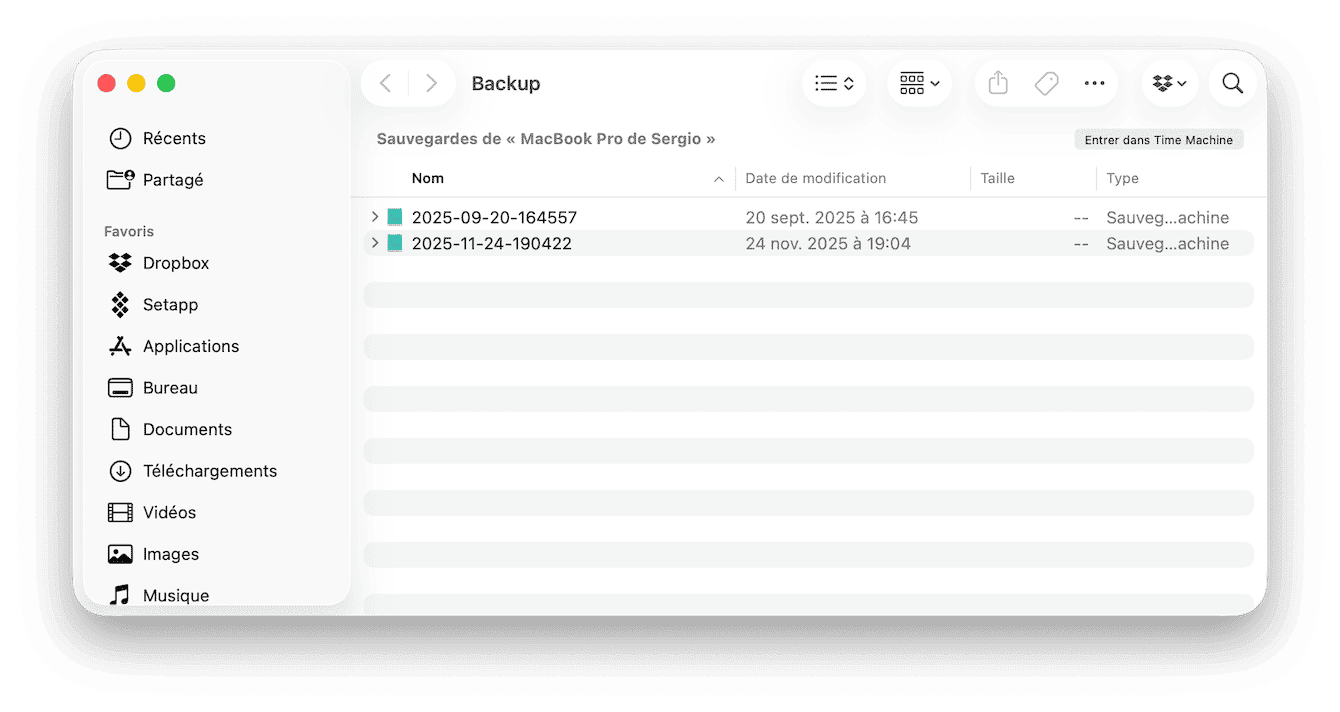Open the more actions ellipsis menu
1340x712 pixels.
pos(1094,84)
